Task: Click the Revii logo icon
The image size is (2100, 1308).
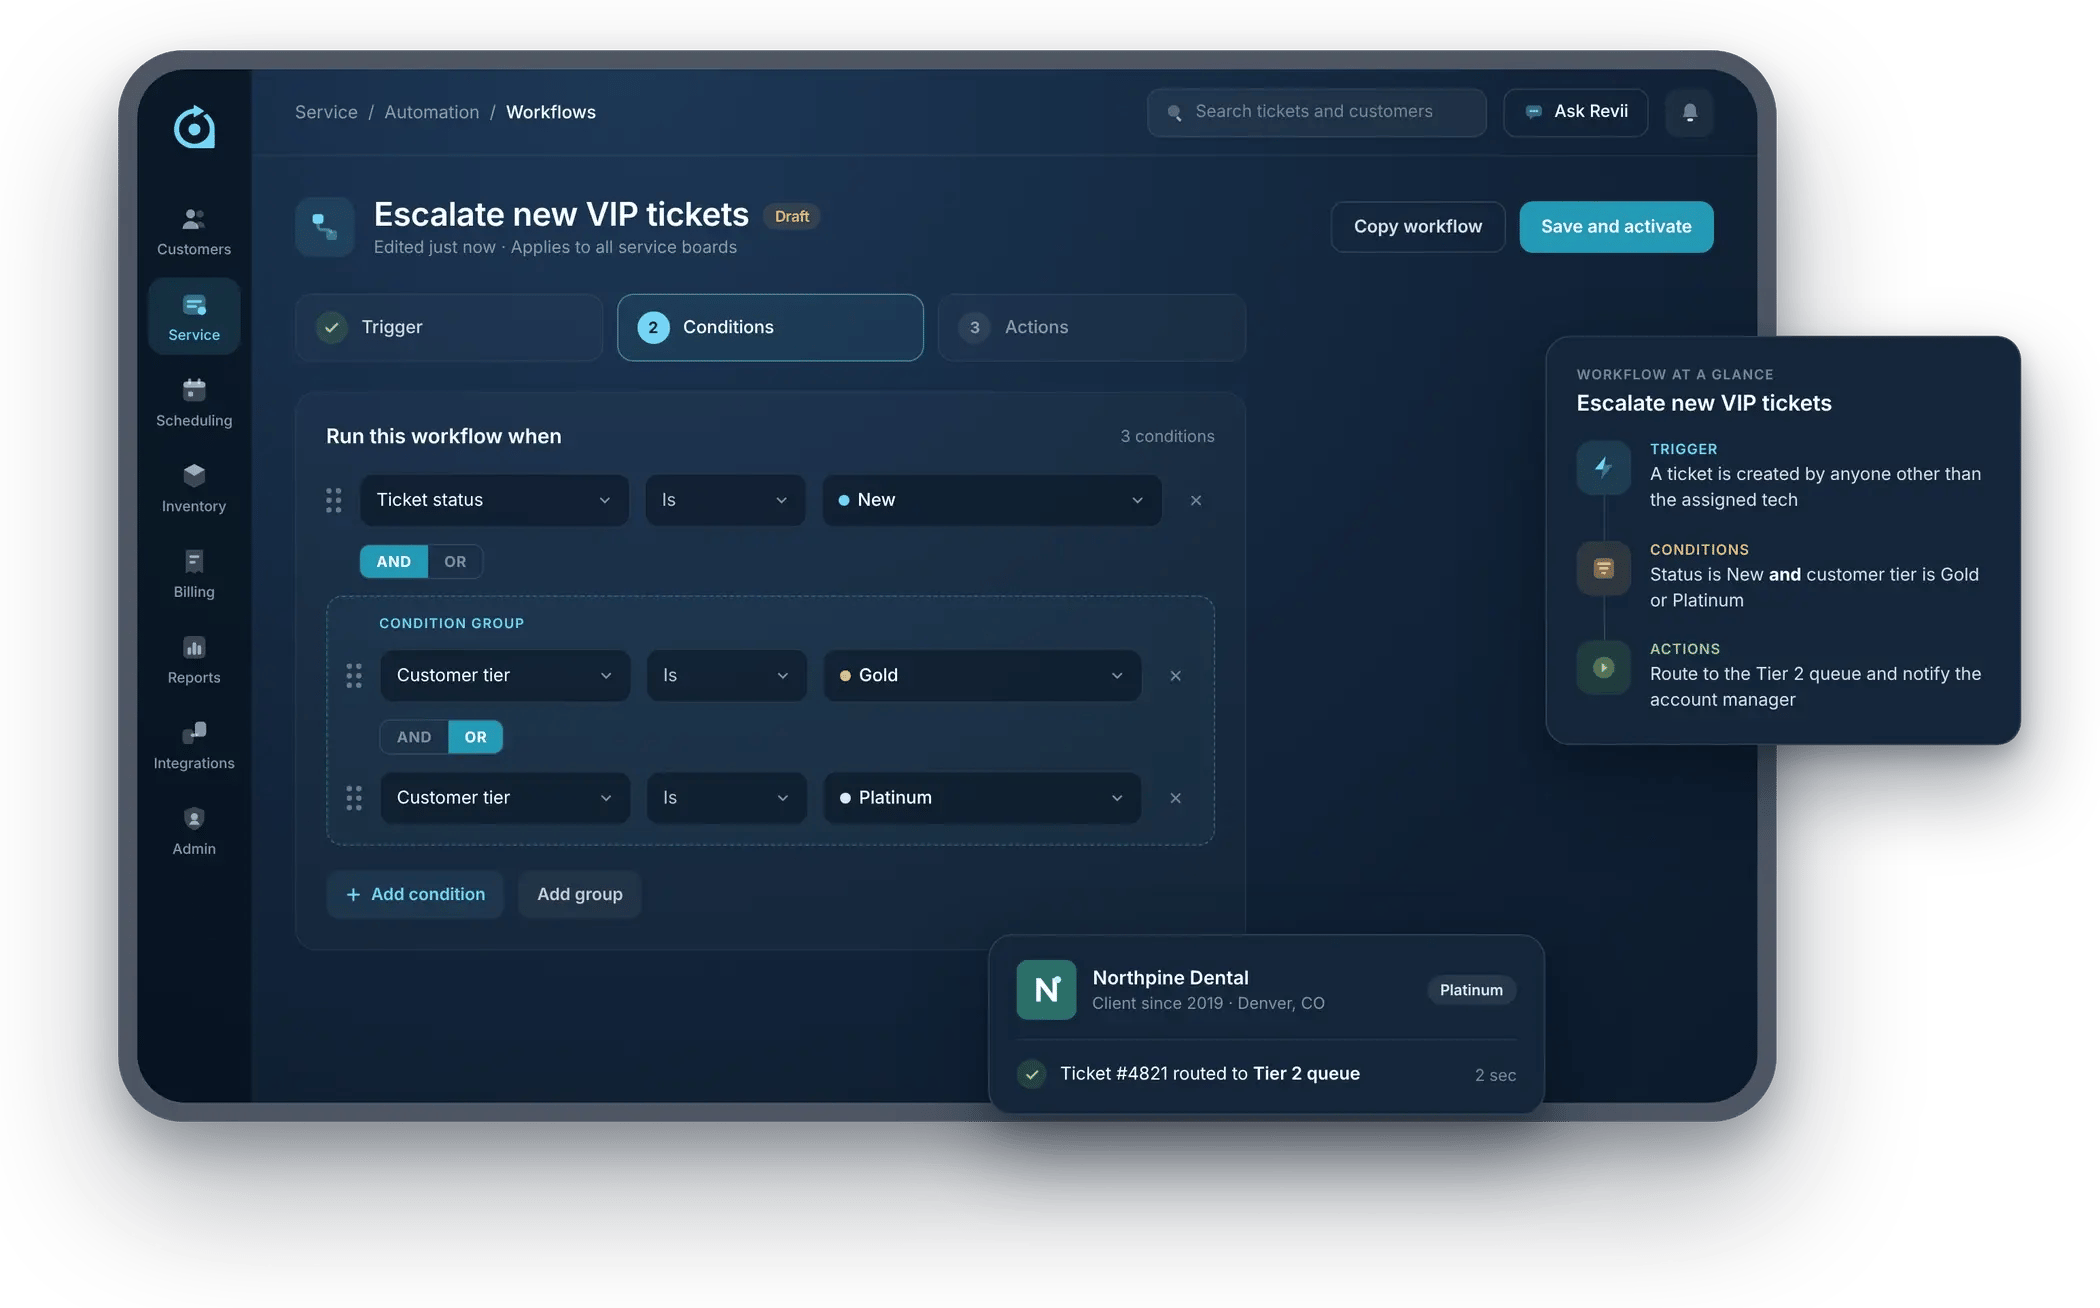Action: [x=194, y=127]
